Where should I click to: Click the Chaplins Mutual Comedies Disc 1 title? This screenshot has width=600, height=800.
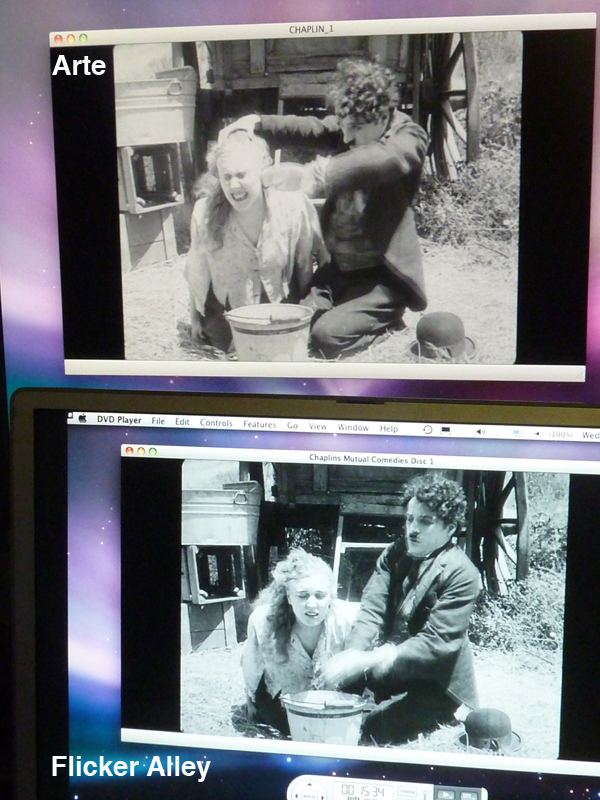click(371, 459)
